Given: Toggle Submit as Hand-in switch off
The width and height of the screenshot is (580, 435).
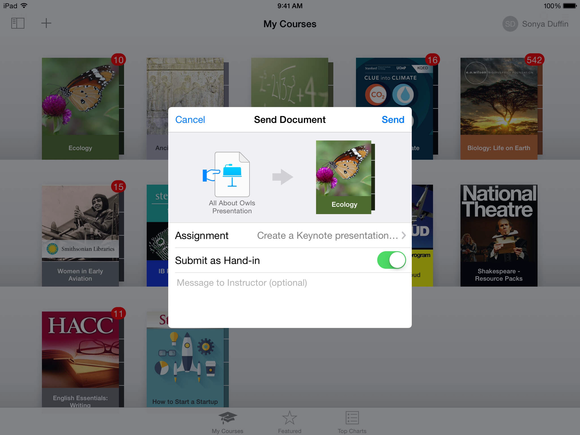Looking at the screenshot, I should [391, 260].
